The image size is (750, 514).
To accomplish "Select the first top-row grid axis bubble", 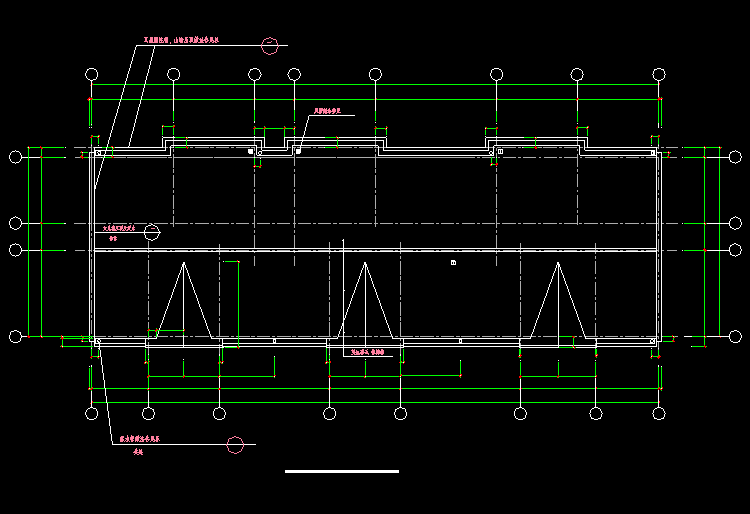I will [91, 75].
